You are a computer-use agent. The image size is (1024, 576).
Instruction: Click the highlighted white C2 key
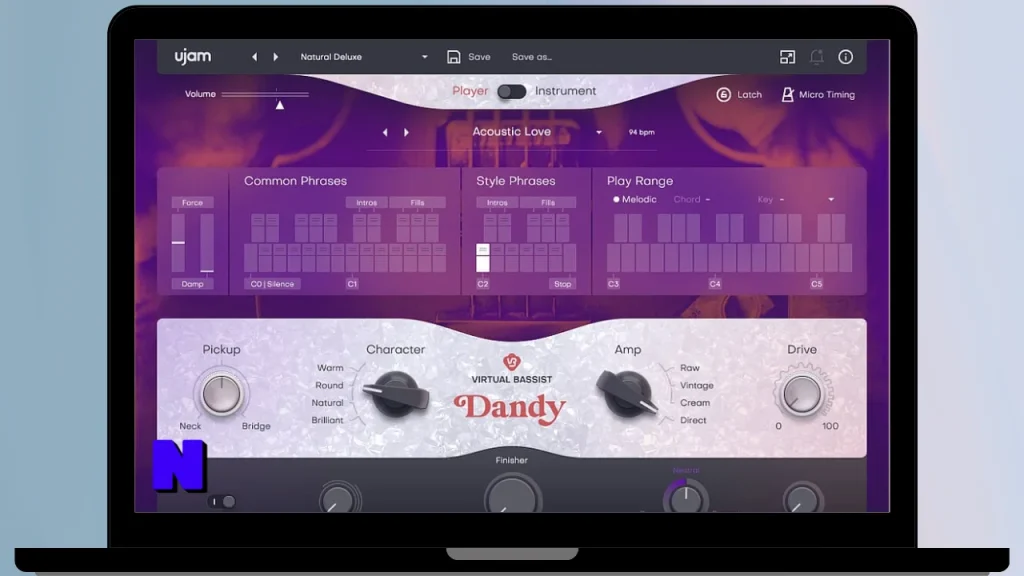tap(483, 258)
